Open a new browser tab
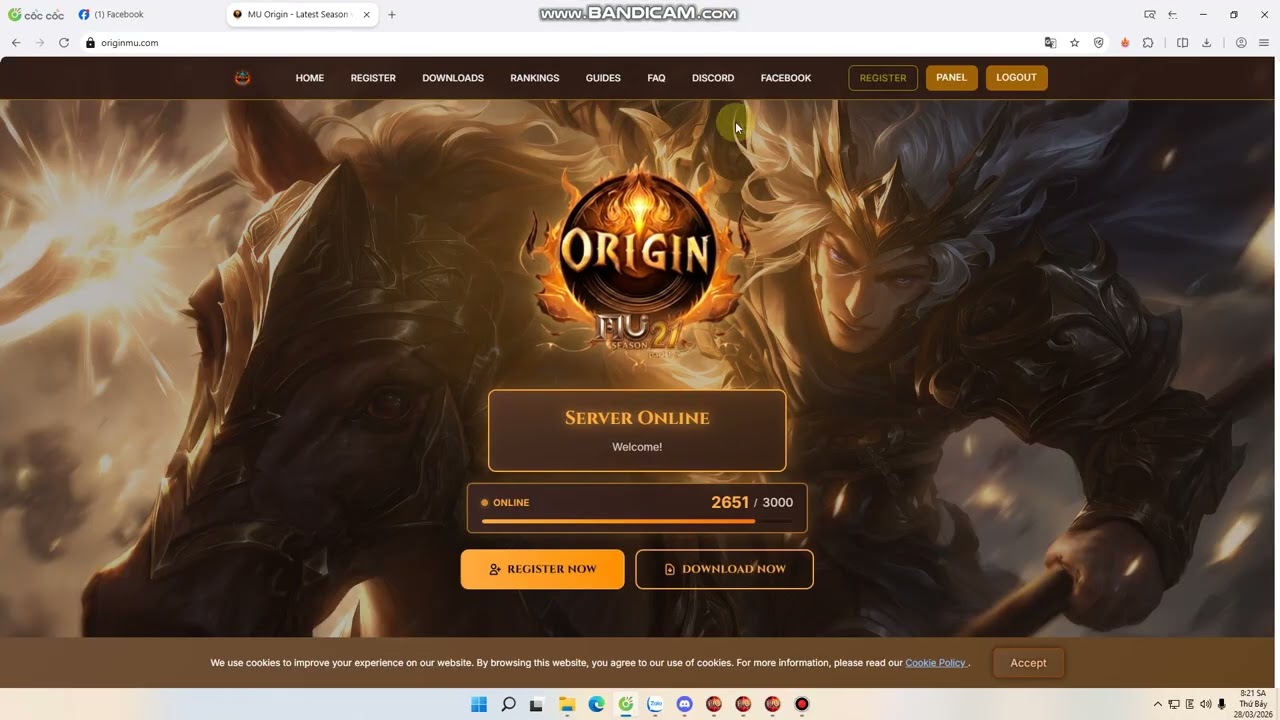Viewport: 1280px width, 720px height. 392,15
